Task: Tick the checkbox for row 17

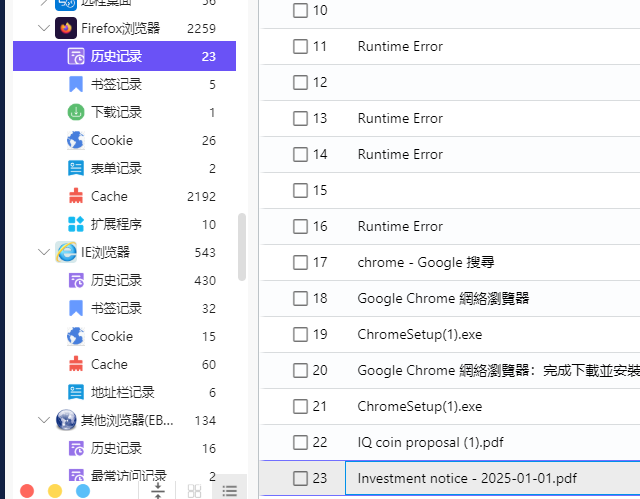Action: pyautogui.click(x=300, y=262)
